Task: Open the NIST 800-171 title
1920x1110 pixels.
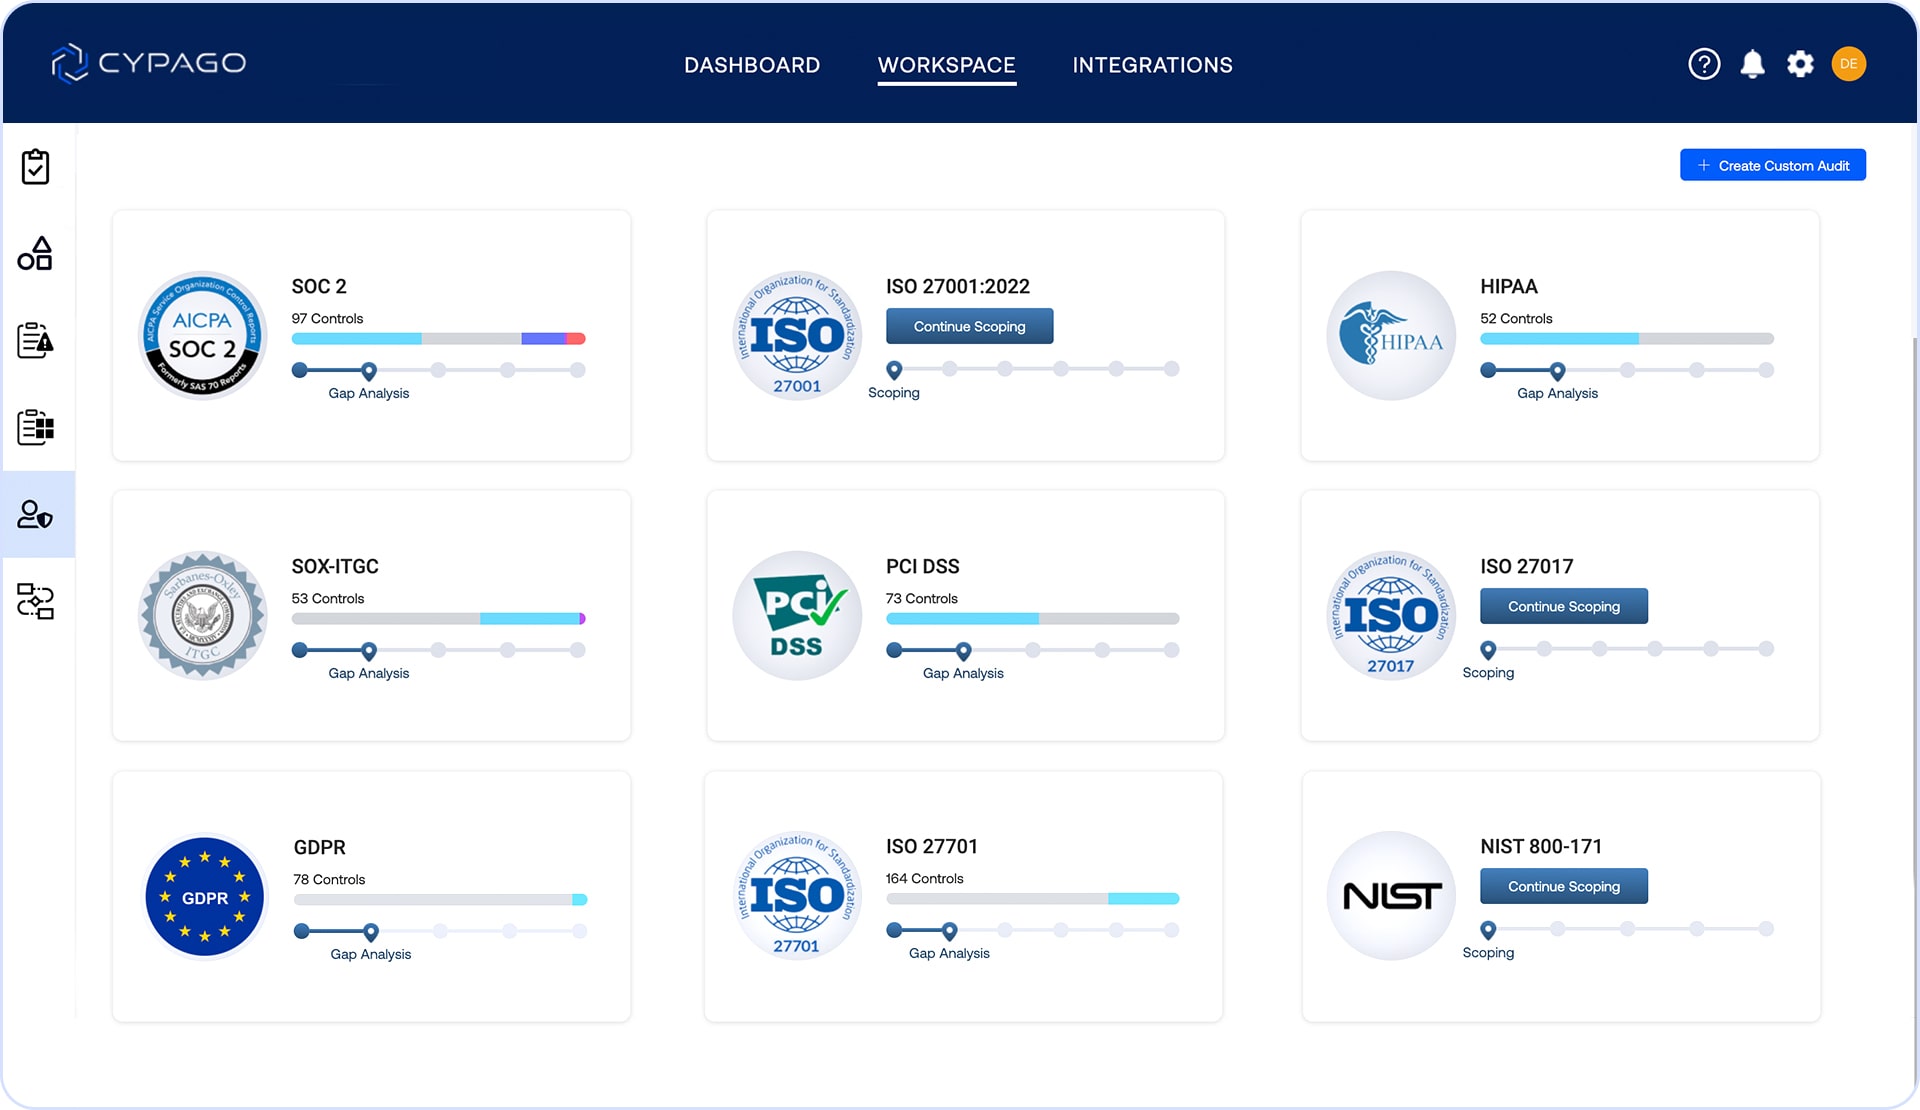Action: 1541,846
